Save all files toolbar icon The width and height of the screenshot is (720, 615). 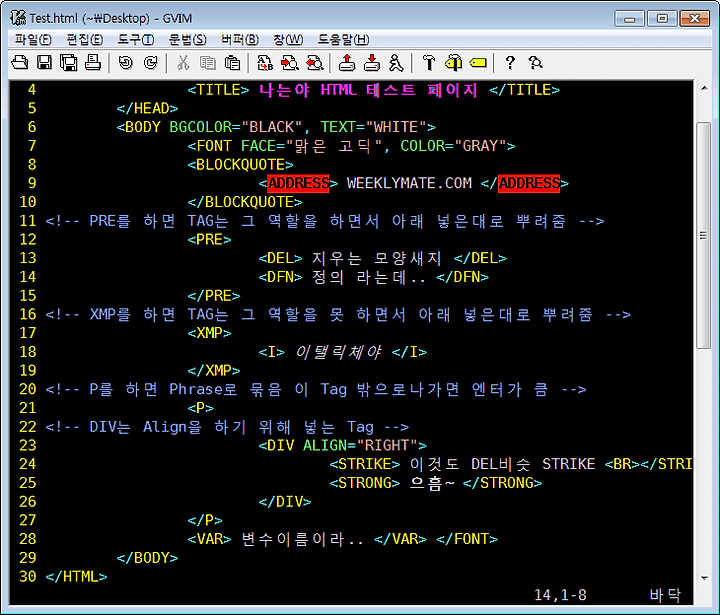coord(68,62)
